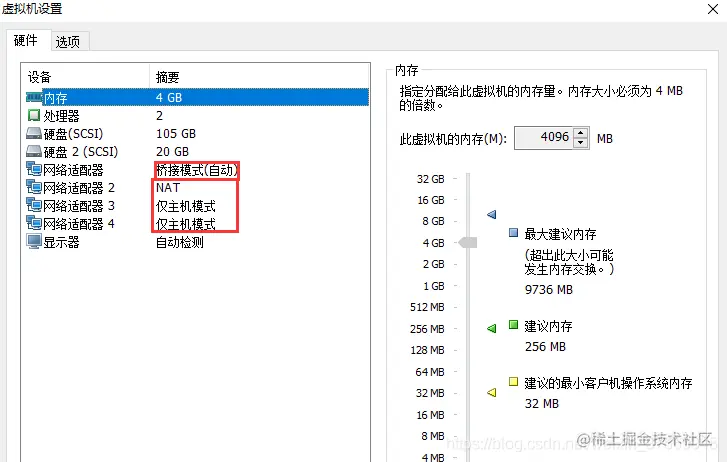Close the 虚拟机设置 dialog
Image resolution: width=727 pixels, height=462 pixels.
pos(713,9)
